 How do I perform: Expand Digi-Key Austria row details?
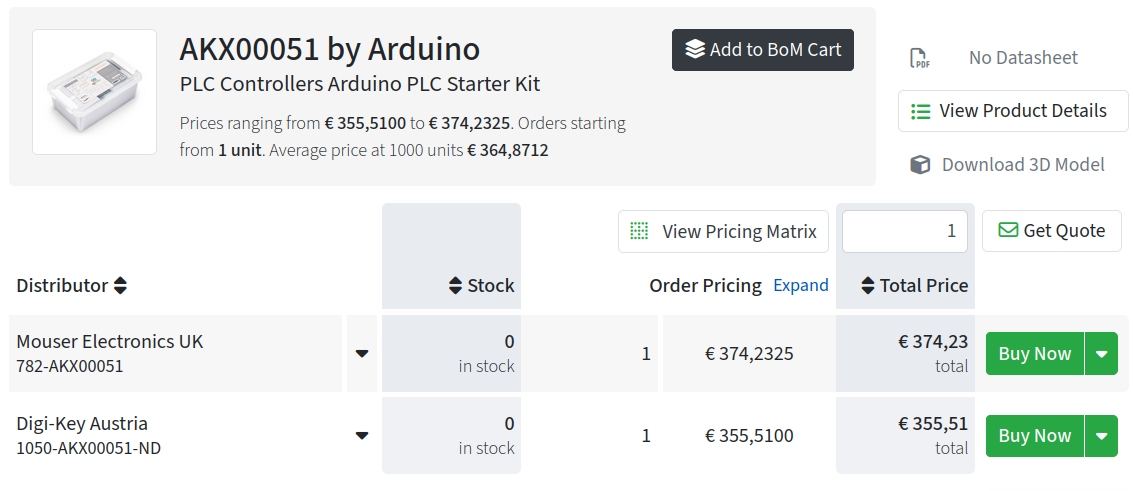pyautogui.click(x=362, y=435)
